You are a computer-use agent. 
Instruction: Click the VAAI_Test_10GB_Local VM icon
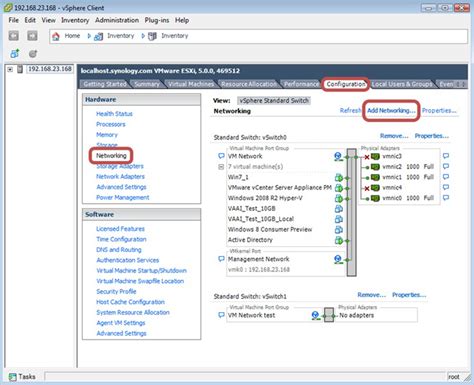point(338,219)
